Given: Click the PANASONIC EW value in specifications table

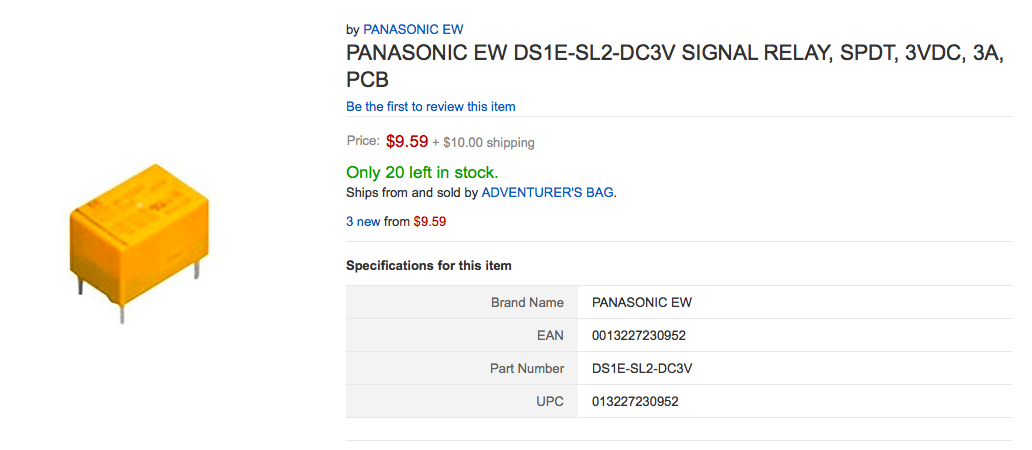Looking at the screenshot, I should tap(641, 302).
